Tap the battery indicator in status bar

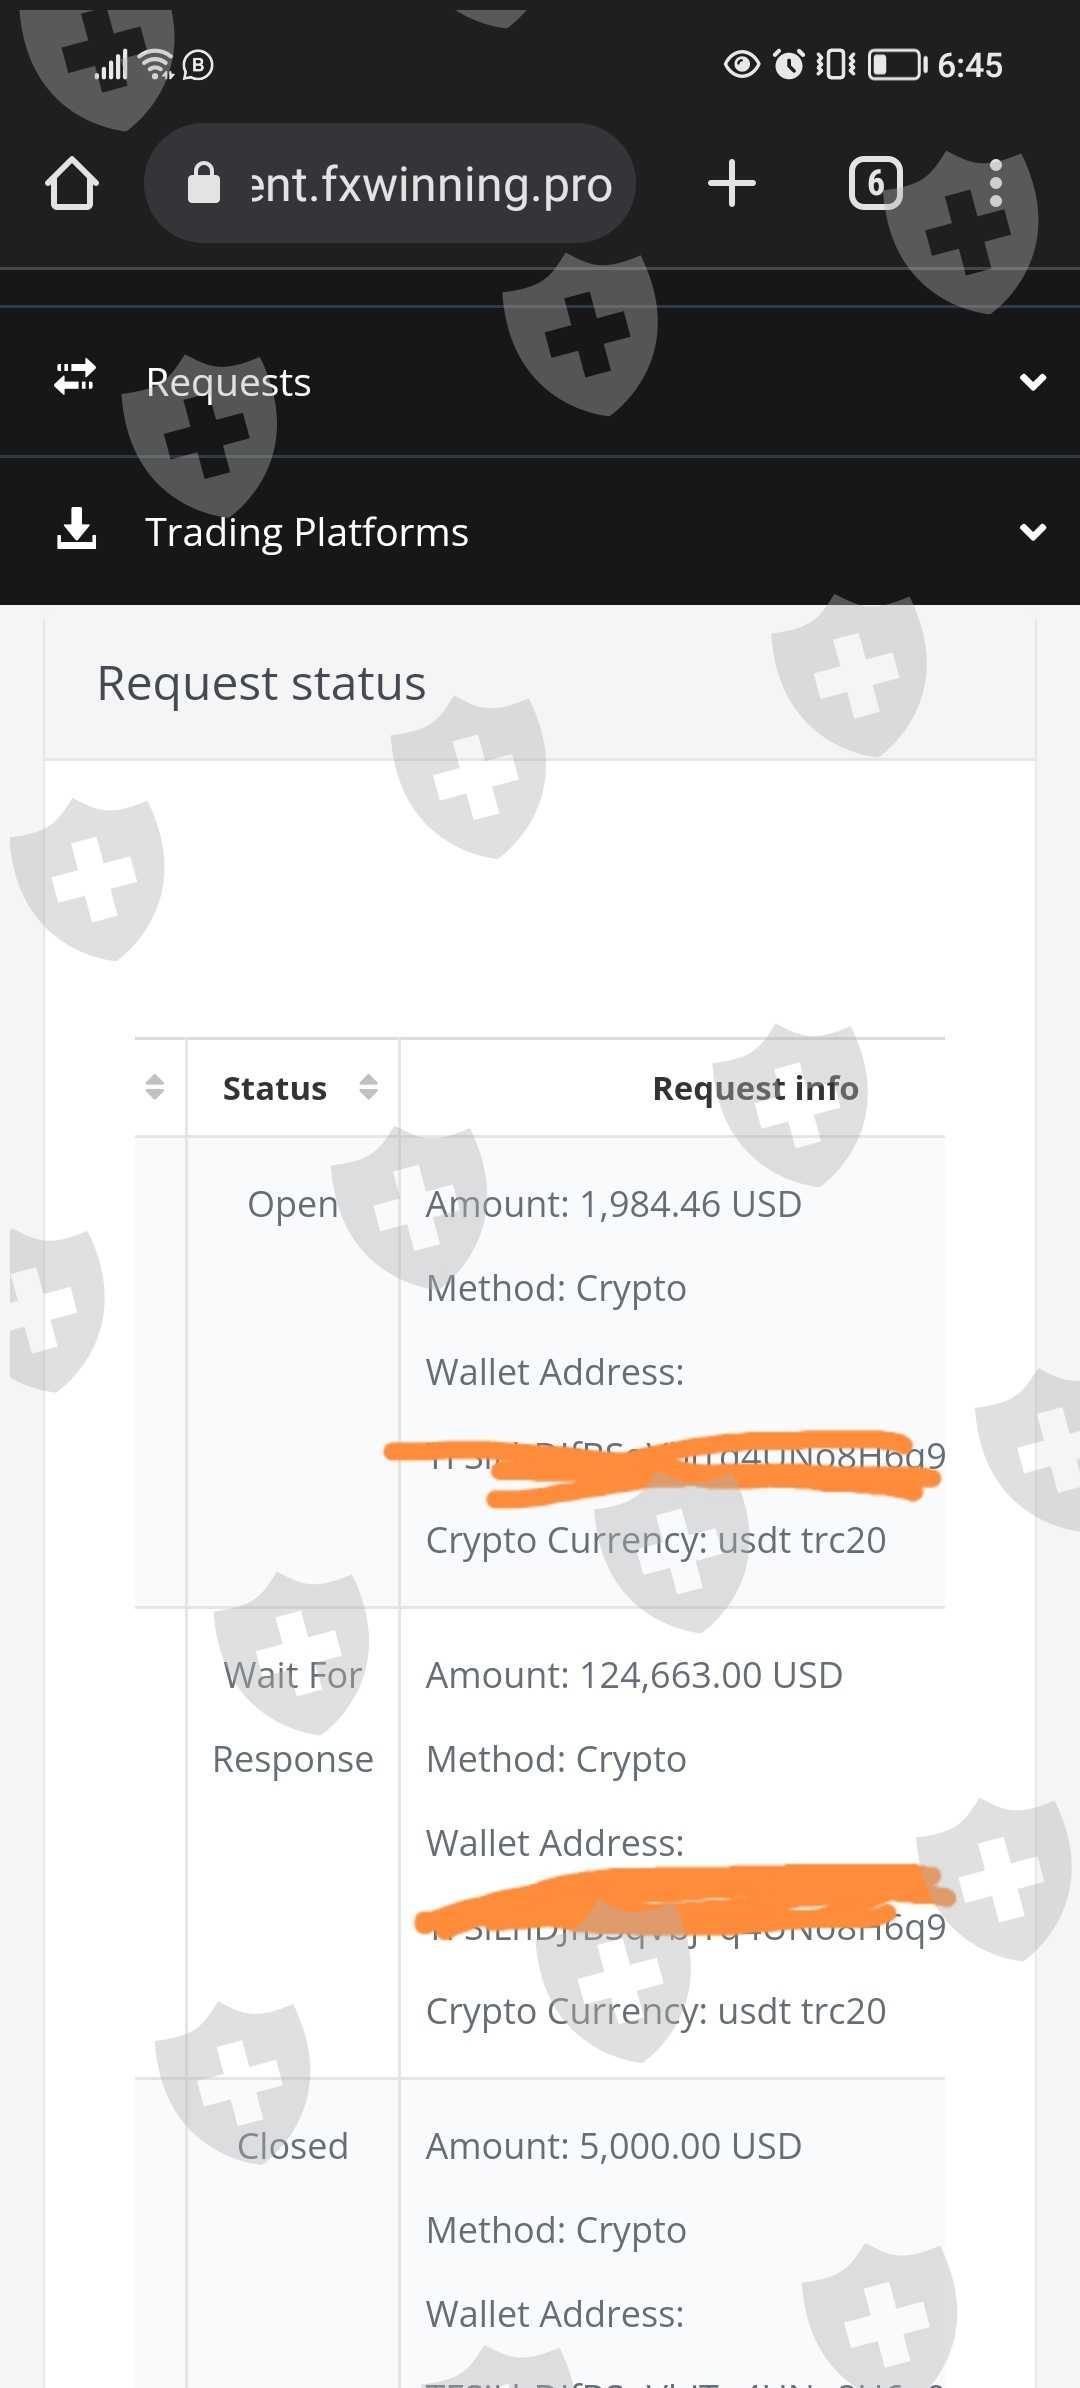tap(897, 66)
